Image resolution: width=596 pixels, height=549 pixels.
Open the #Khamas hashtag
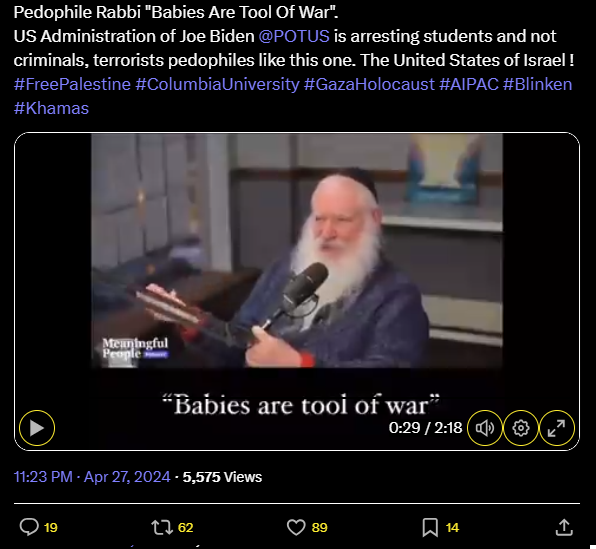coord(51,108)
